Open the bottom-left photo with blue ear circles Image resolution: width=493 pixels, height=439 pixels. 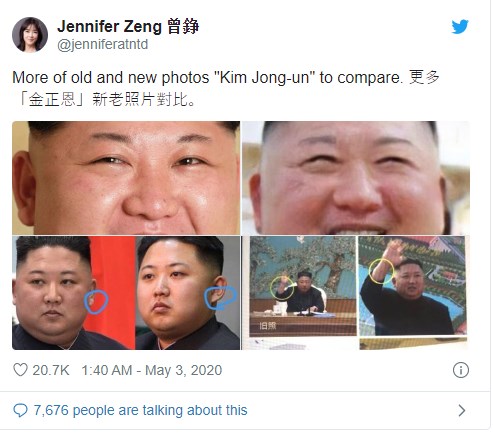[126, 293]
